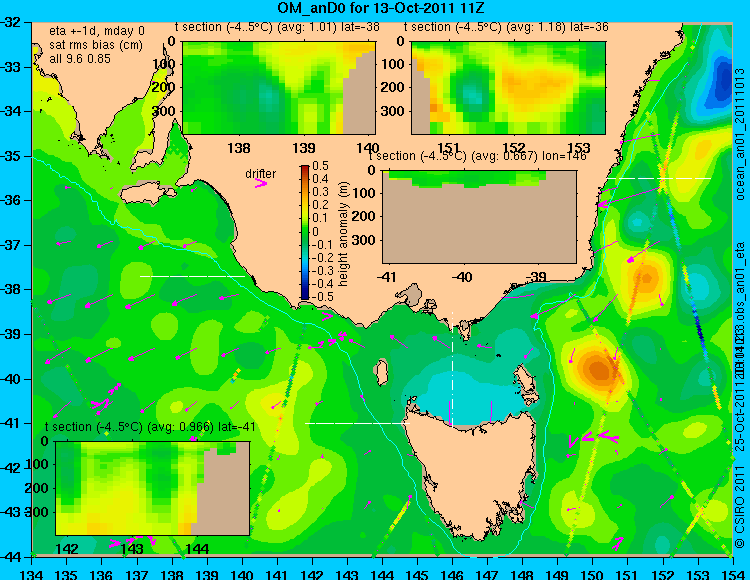Click the 'sat rms bias (cm)' text
The width and height of the screenshot is (750, 580).
[96, 45]
